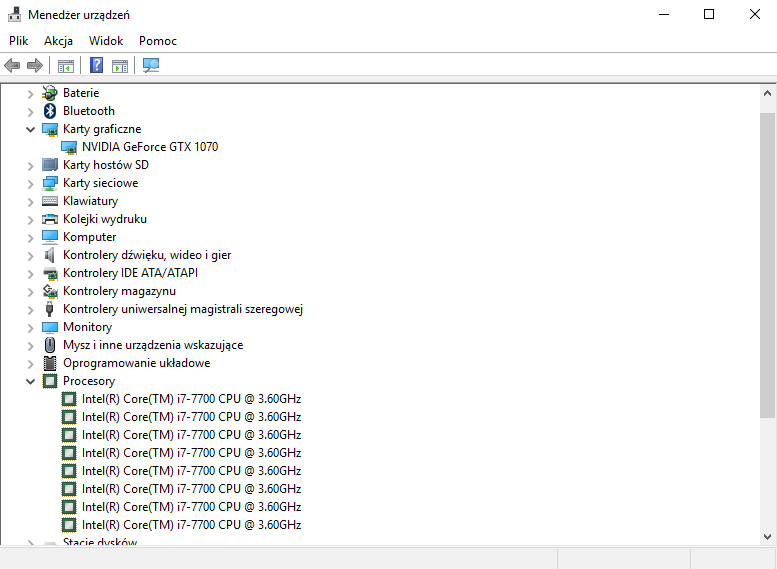
Task: Select the first Intel Core i7-7700 CPU entry
Action: tap(191, 398)
